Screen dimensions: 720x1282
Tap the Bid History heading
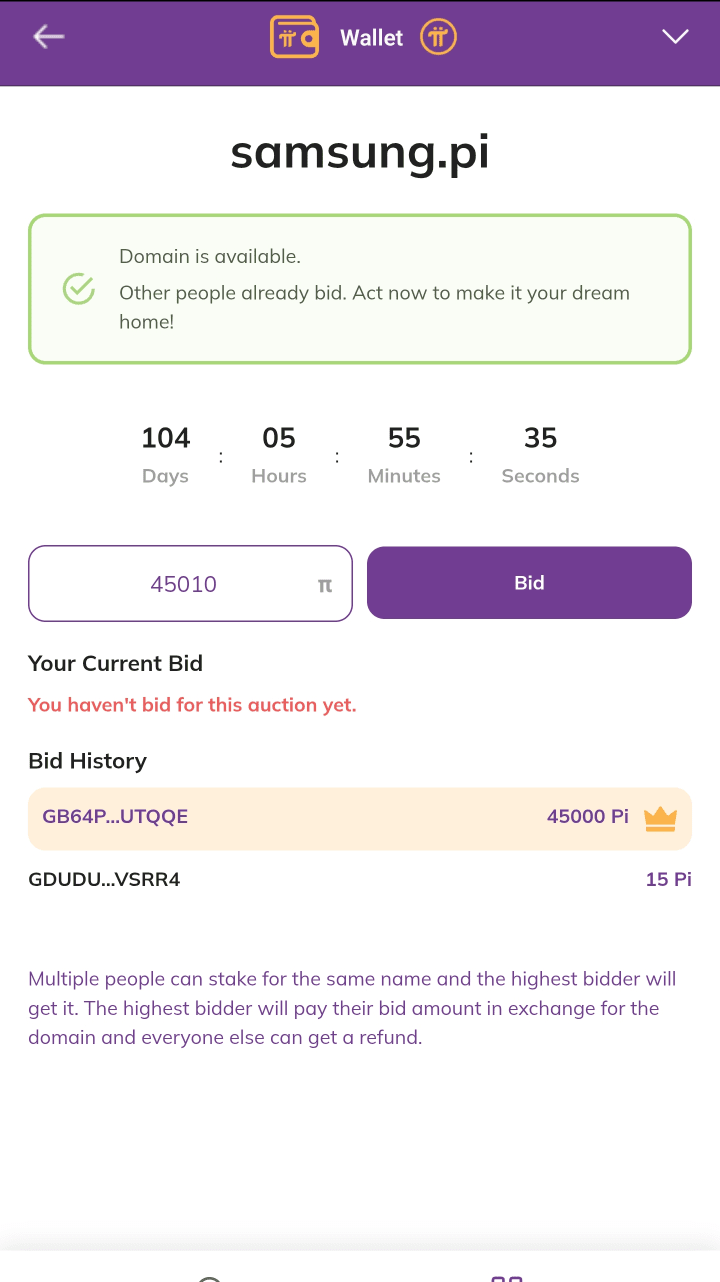pyautogui.click(x=87, y=761)
